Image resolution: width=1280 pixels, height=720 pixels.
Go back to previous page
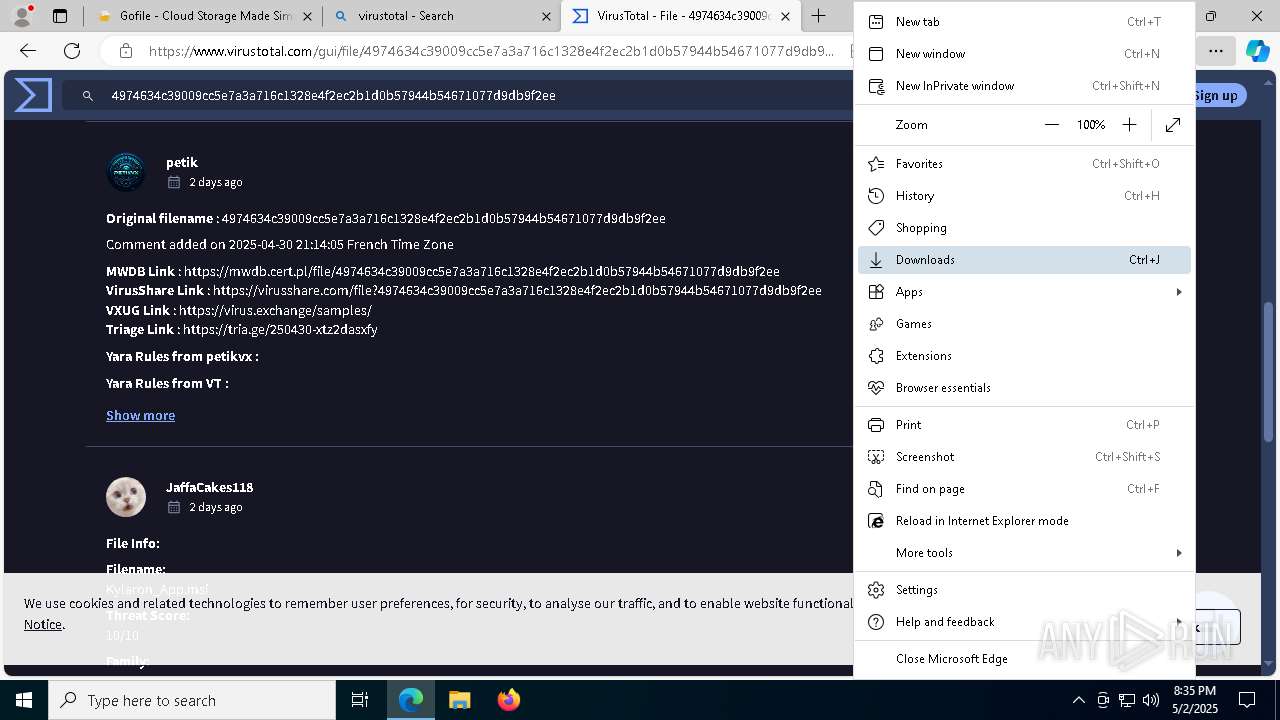[28, 51]
